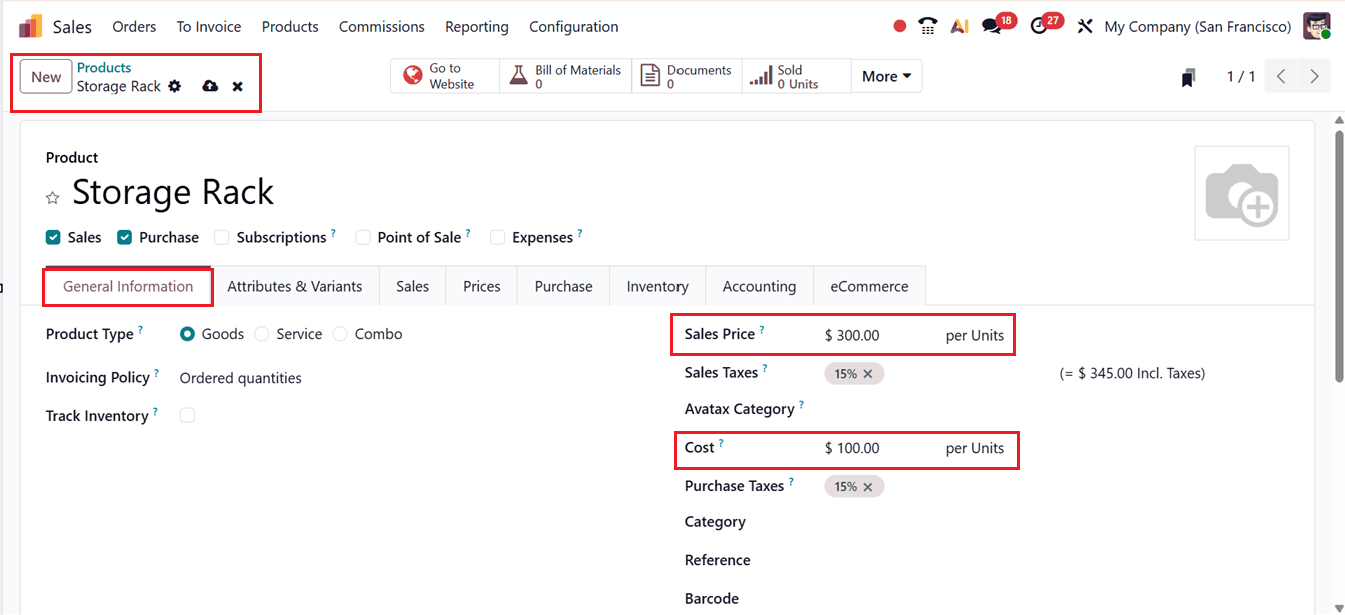
Task: Remove the 15% sales tax tag
Action: (869, 373)
